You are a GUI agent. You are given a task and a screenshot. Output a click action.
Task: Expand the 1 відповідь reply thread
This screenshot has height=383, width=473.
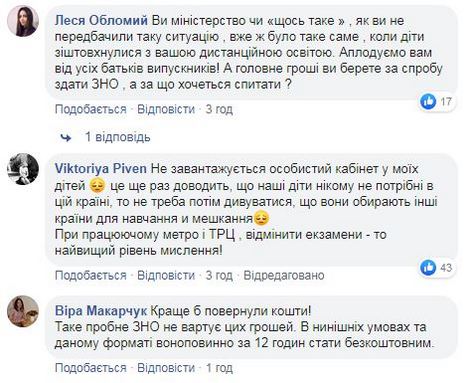(118, 137)
